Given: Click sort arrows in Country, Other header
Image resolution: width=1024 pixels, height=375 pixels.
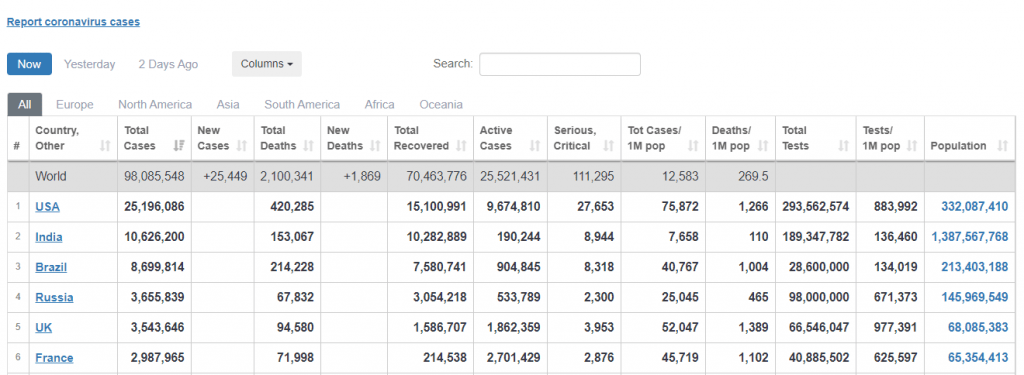Looking at the screenshot, I should pos(105,146).
